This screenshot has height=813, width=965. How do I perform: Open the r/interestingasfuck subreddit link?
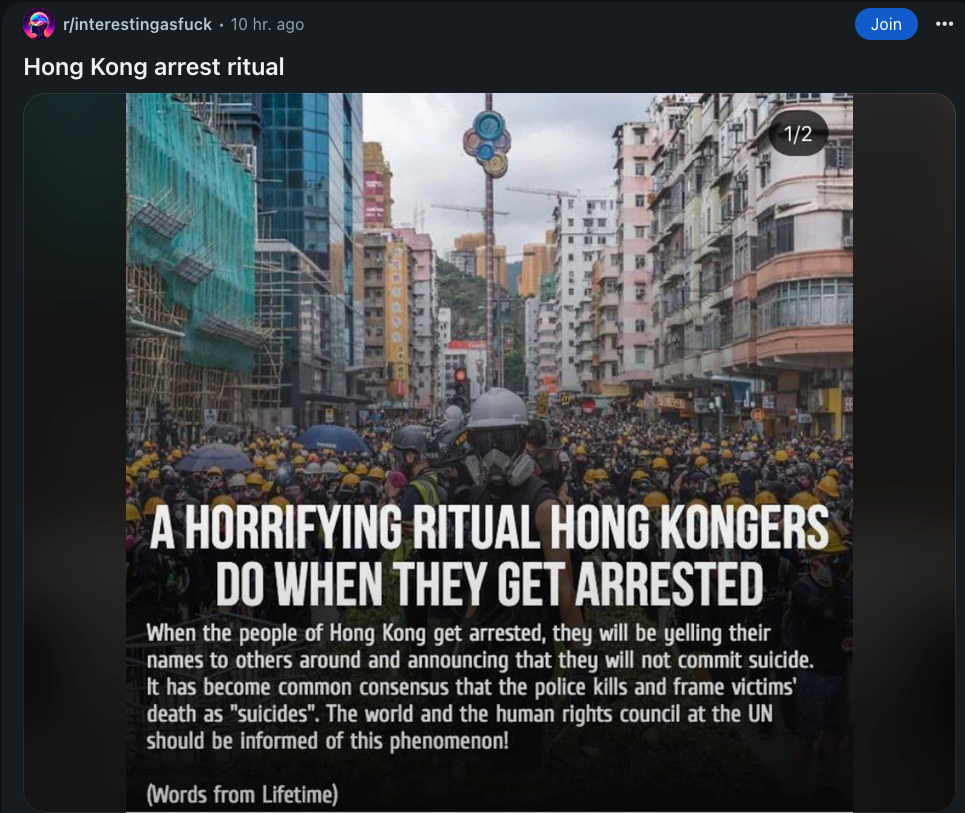(137, 25)
